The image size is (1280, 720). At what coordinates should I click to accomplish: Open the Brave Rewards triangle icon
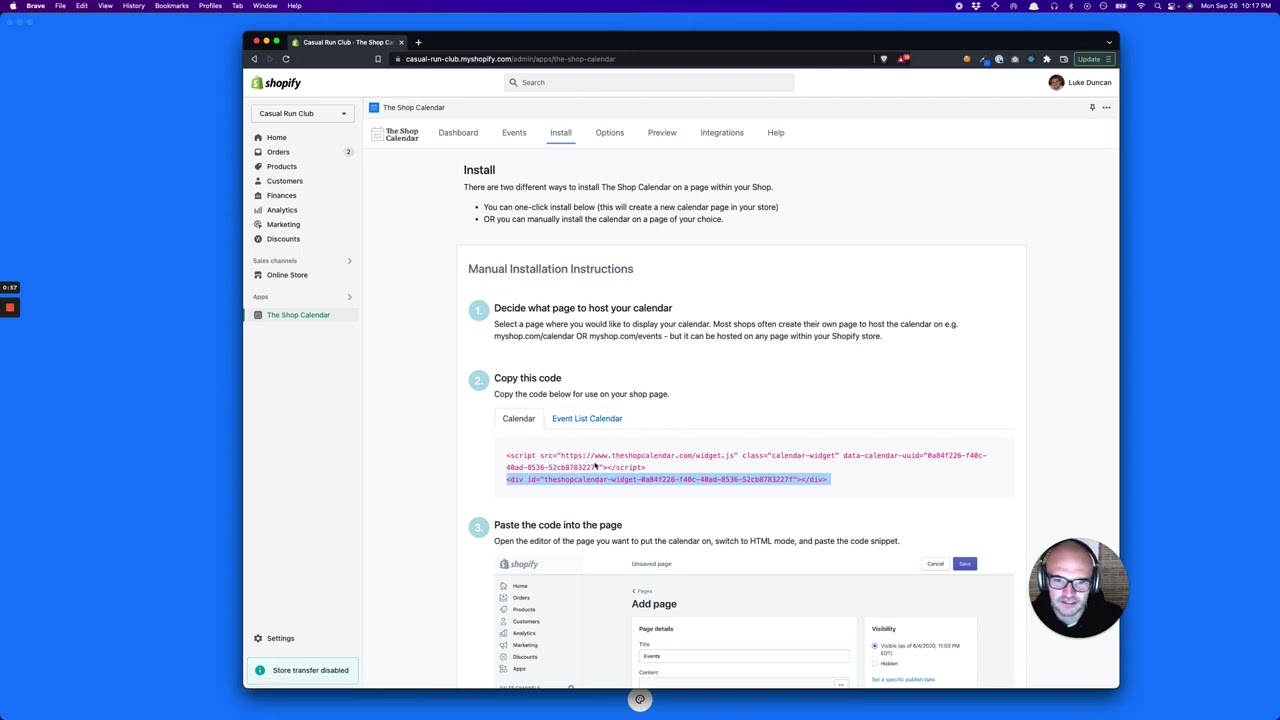click(x=902, y=59)
